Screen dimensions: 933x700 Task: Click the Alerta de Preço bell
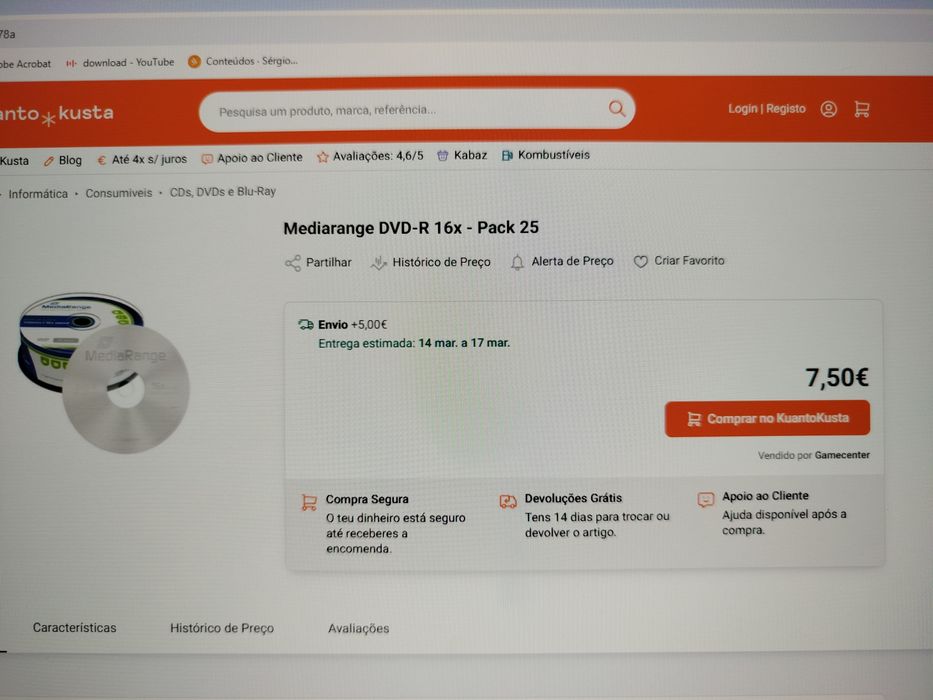click(517, 262)
